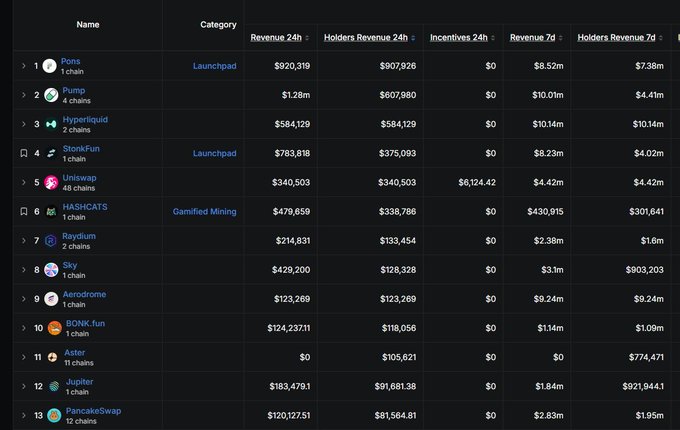Open the Pons protocol link
This screenshot has height=430, width=680.
(70, 61)
